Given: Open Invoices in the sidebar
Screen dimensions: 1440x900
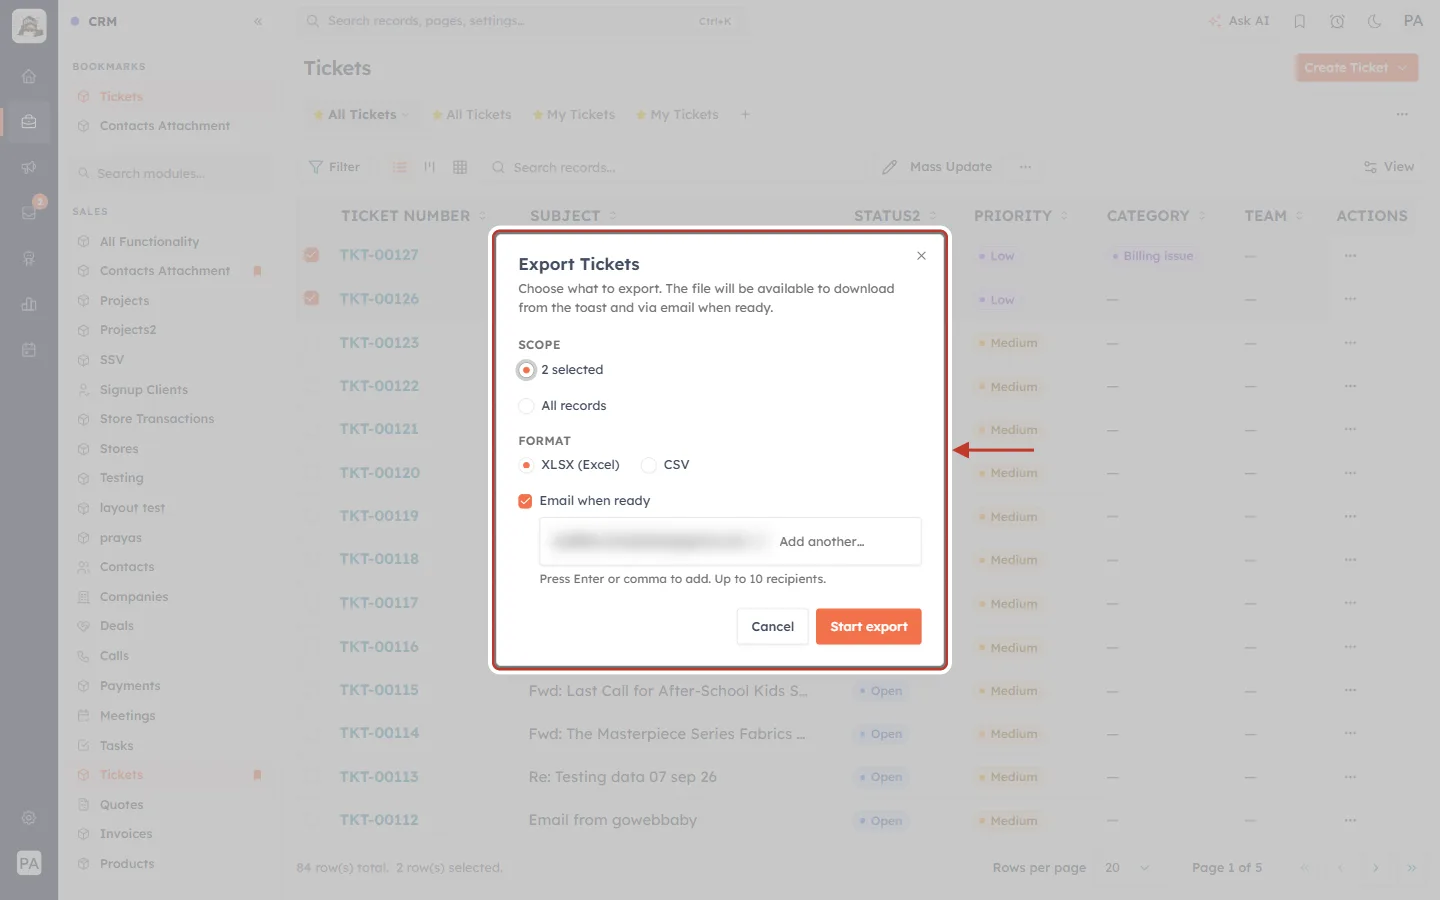Looking at the screenshot, I should coord(126,834).
